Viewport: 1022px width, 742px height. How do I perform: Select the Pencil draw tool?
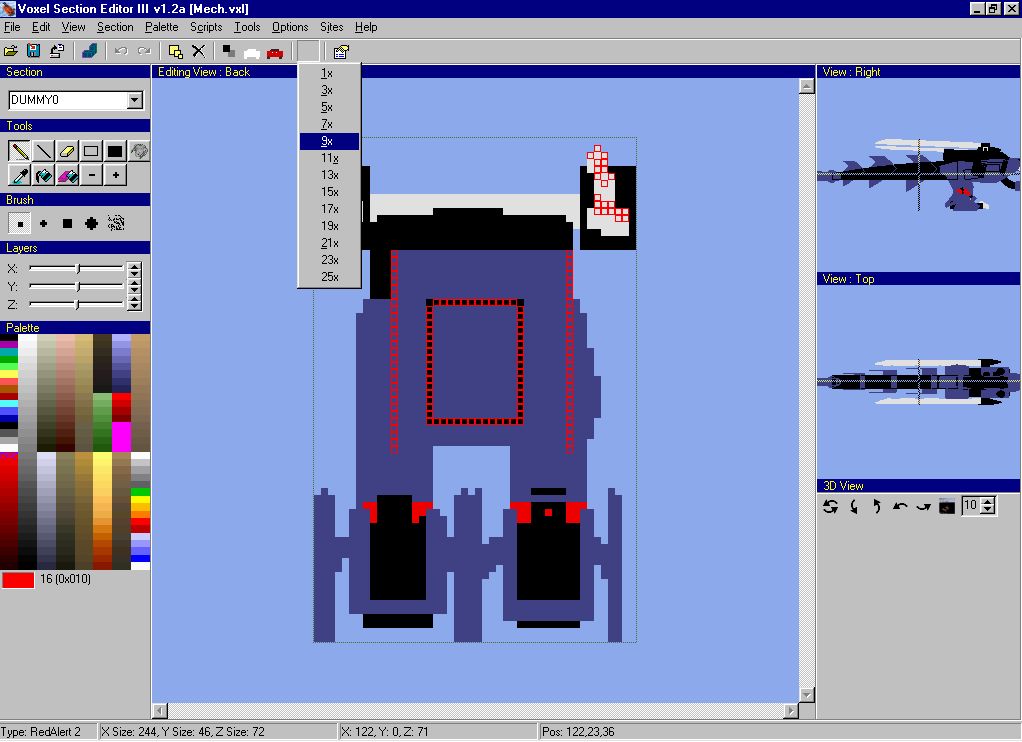[19, 151]
